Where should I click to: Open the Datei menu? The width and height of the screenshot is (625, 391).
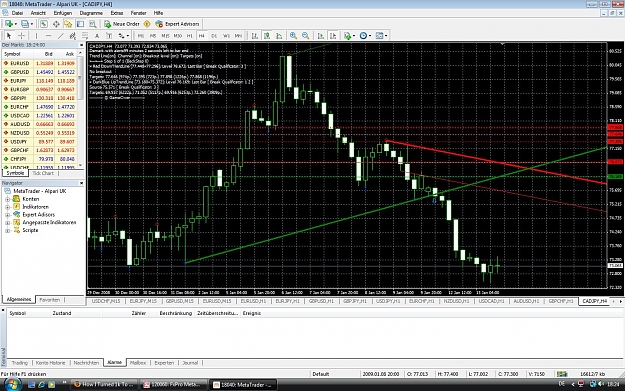[17, 13]
